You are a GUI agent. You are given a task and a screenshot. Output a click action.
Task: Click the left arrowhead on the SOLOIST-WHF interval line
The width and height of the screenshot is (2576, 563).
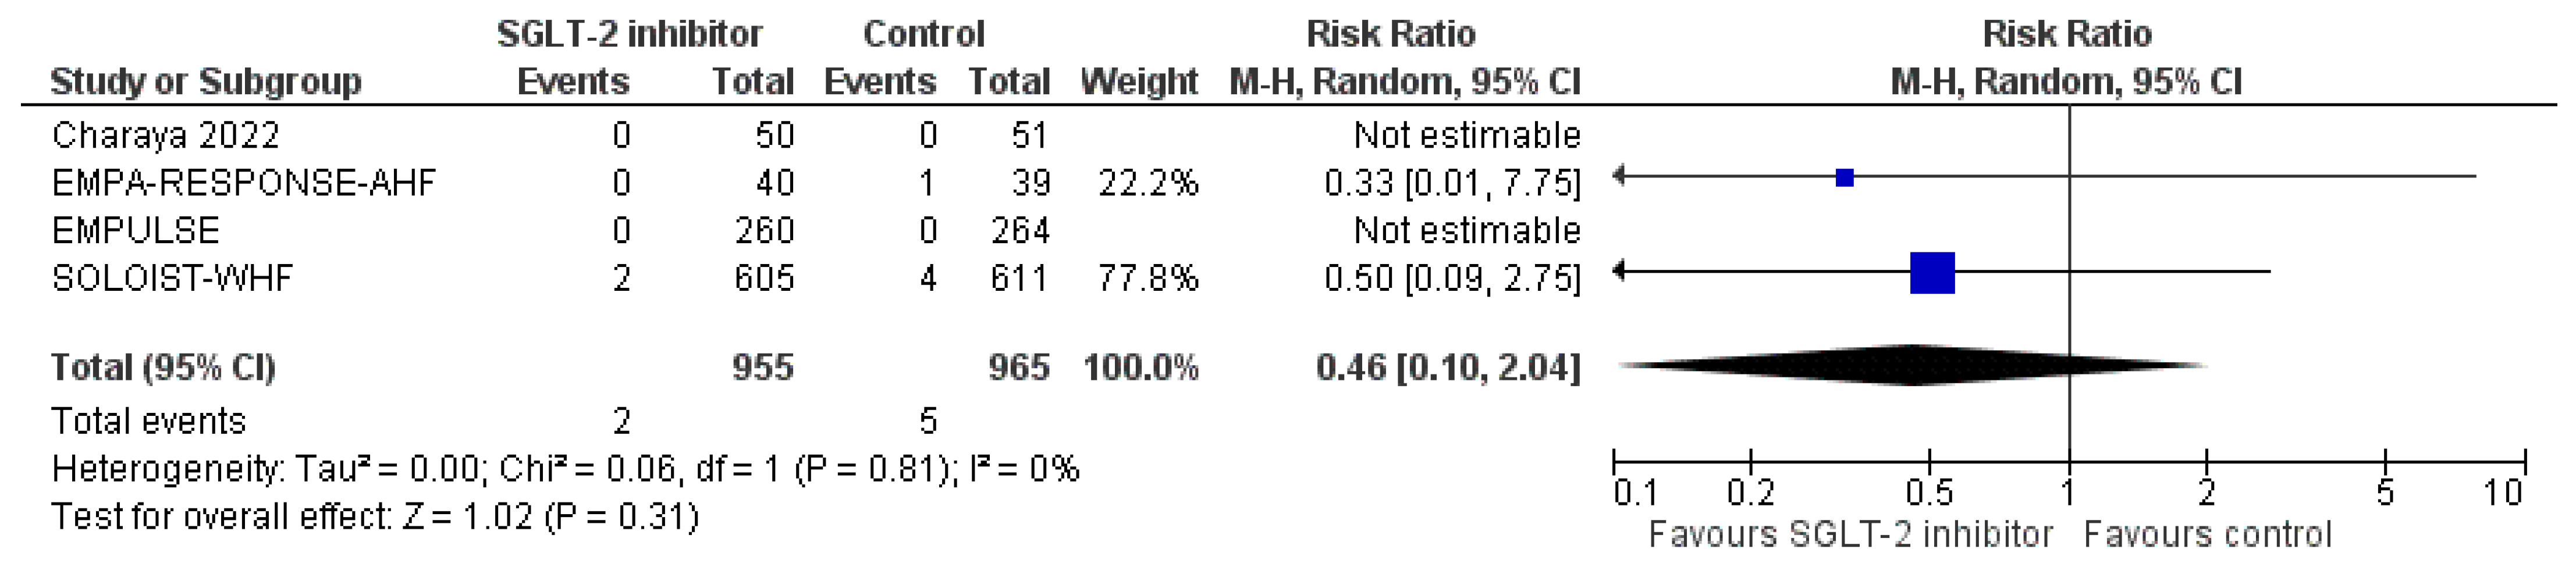point(1620,270)
